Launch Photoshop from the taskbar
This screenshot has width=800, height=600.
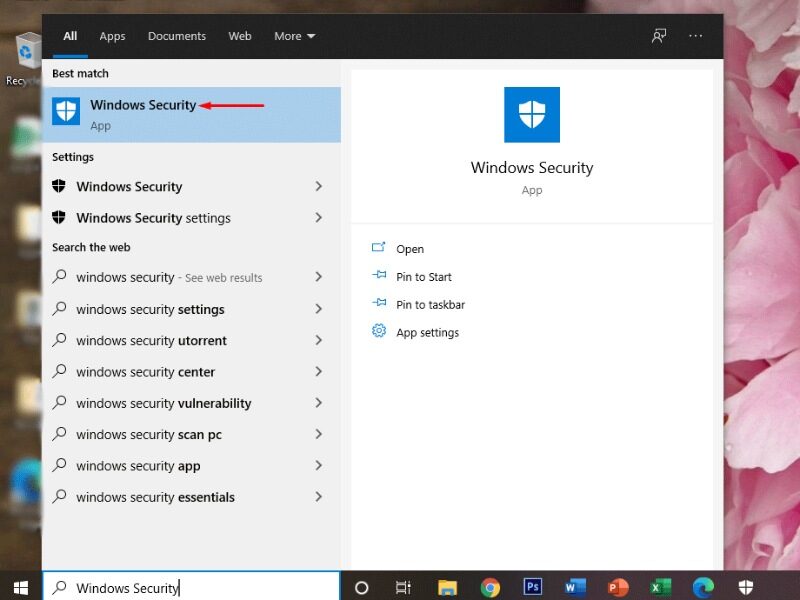pos(533,587)
